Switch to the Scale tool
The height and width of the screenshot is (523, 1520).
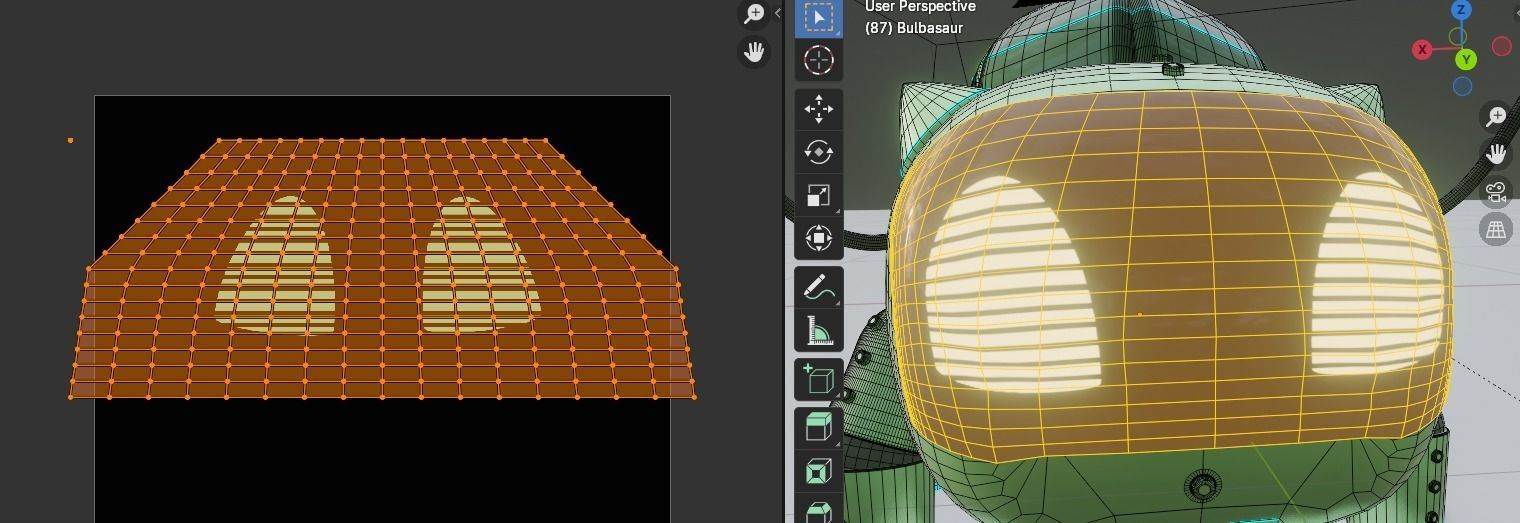[x=818, y=195]
